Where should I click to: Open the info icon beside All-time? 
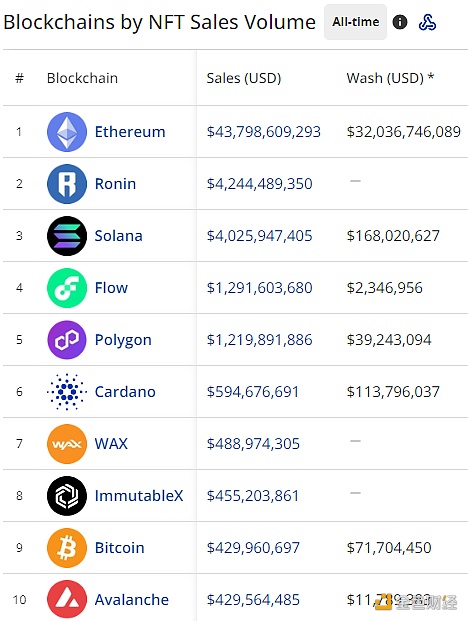pos(400,22)
